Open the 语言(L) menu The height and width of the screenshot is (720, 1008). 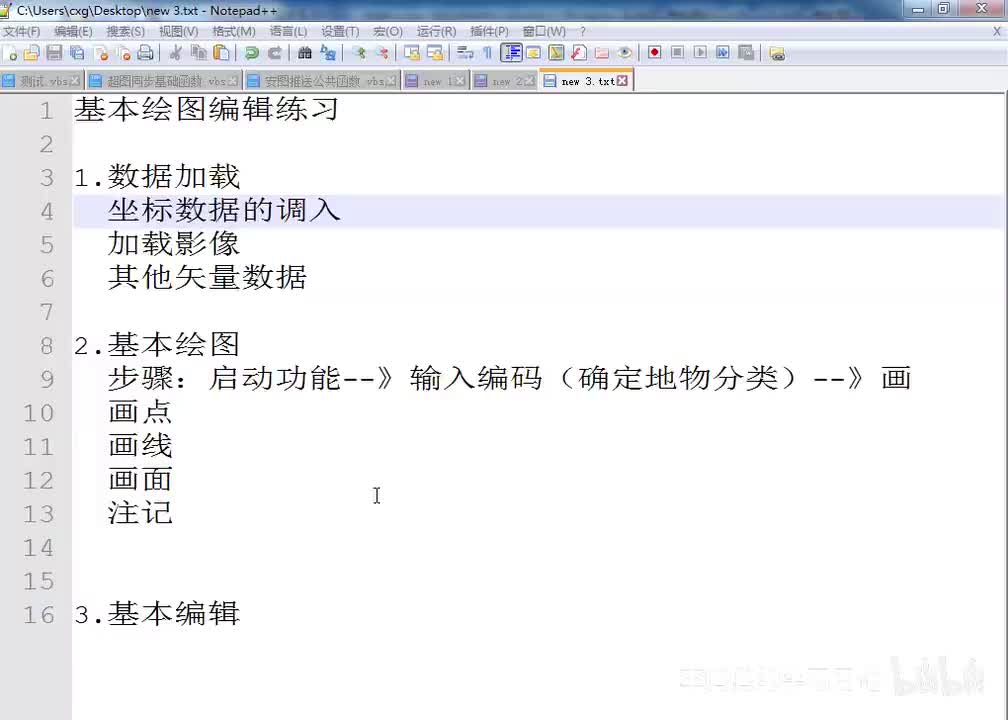coord(288,32)
